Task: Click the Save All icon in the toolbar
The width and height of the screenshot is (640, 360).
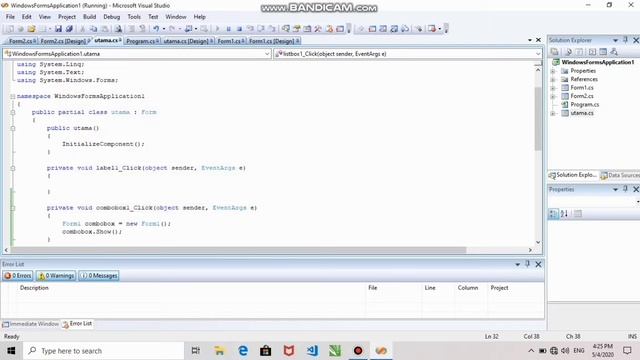Action: pos(69,29)
